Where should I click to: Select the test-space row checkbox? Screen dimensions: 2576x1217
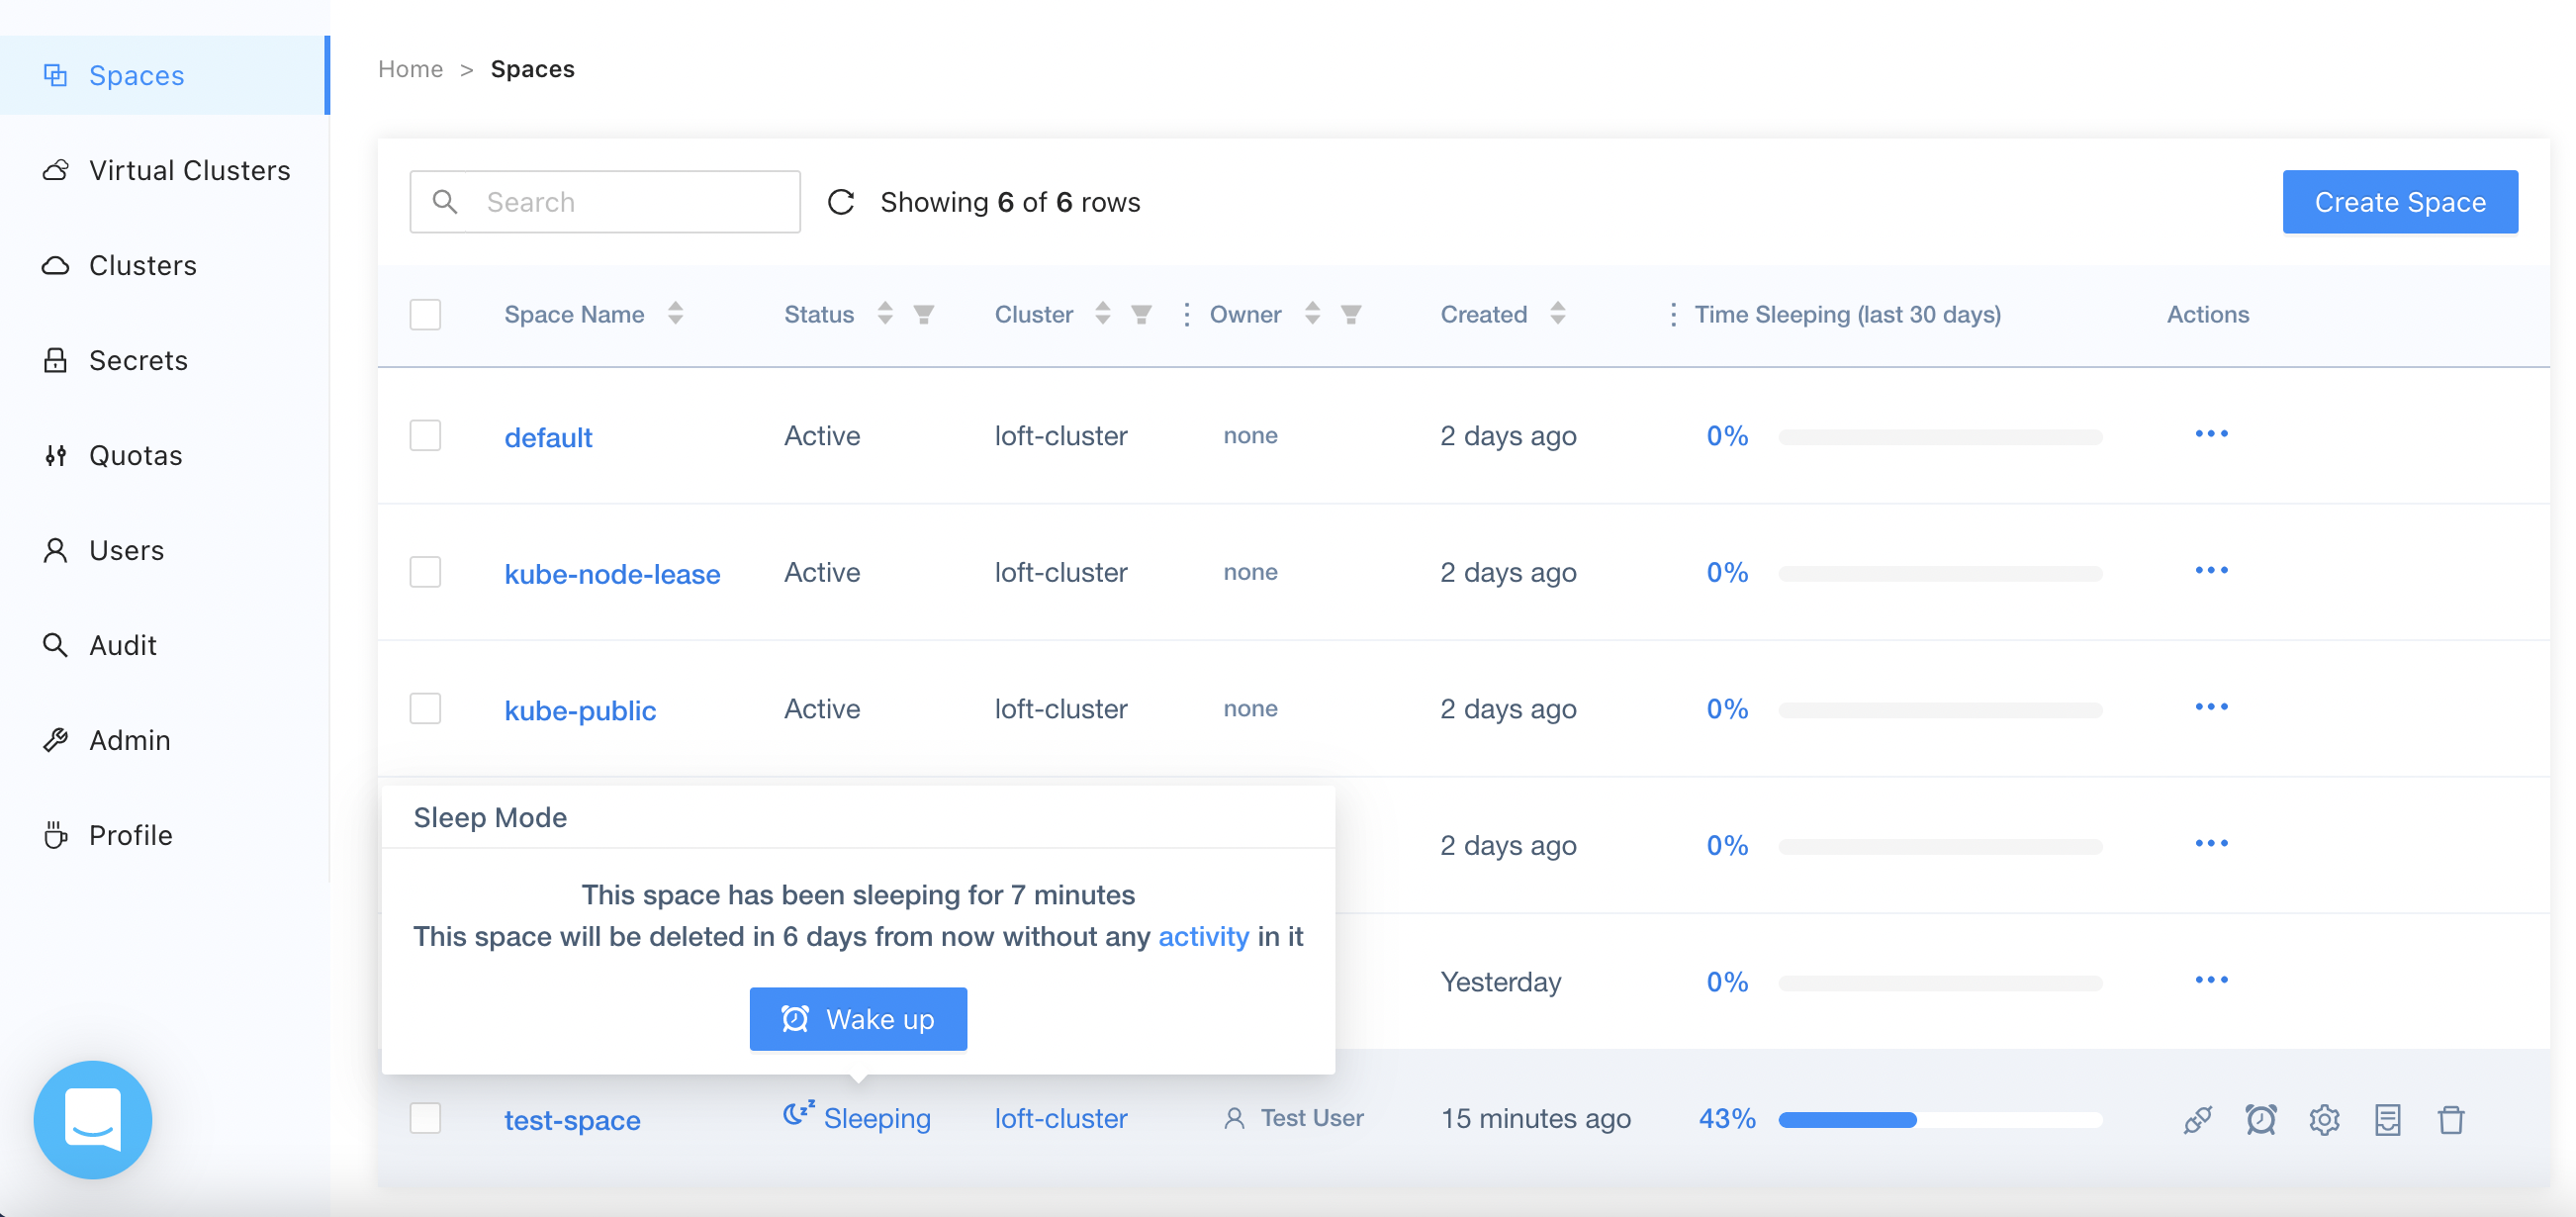425,1118
